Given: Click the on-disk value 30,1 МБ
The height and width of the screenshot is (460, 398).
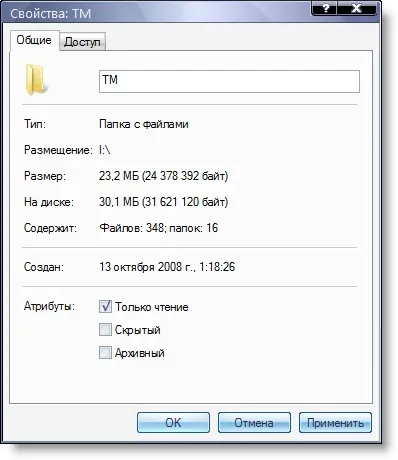Looking at the screenshot, I should tap(164, 202).
